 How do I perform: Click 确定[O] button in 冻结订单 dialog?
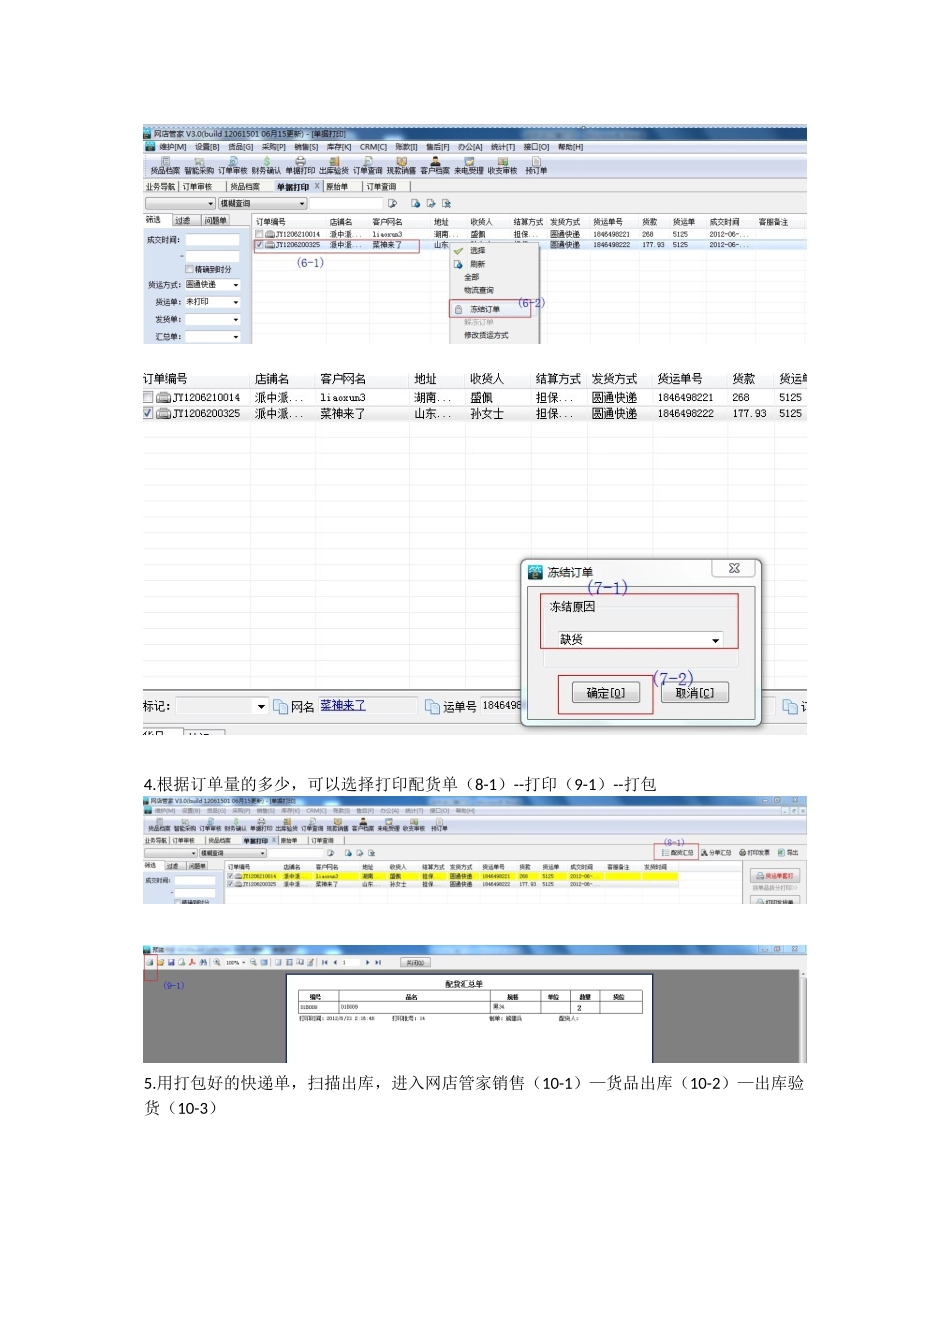point(605,693)
